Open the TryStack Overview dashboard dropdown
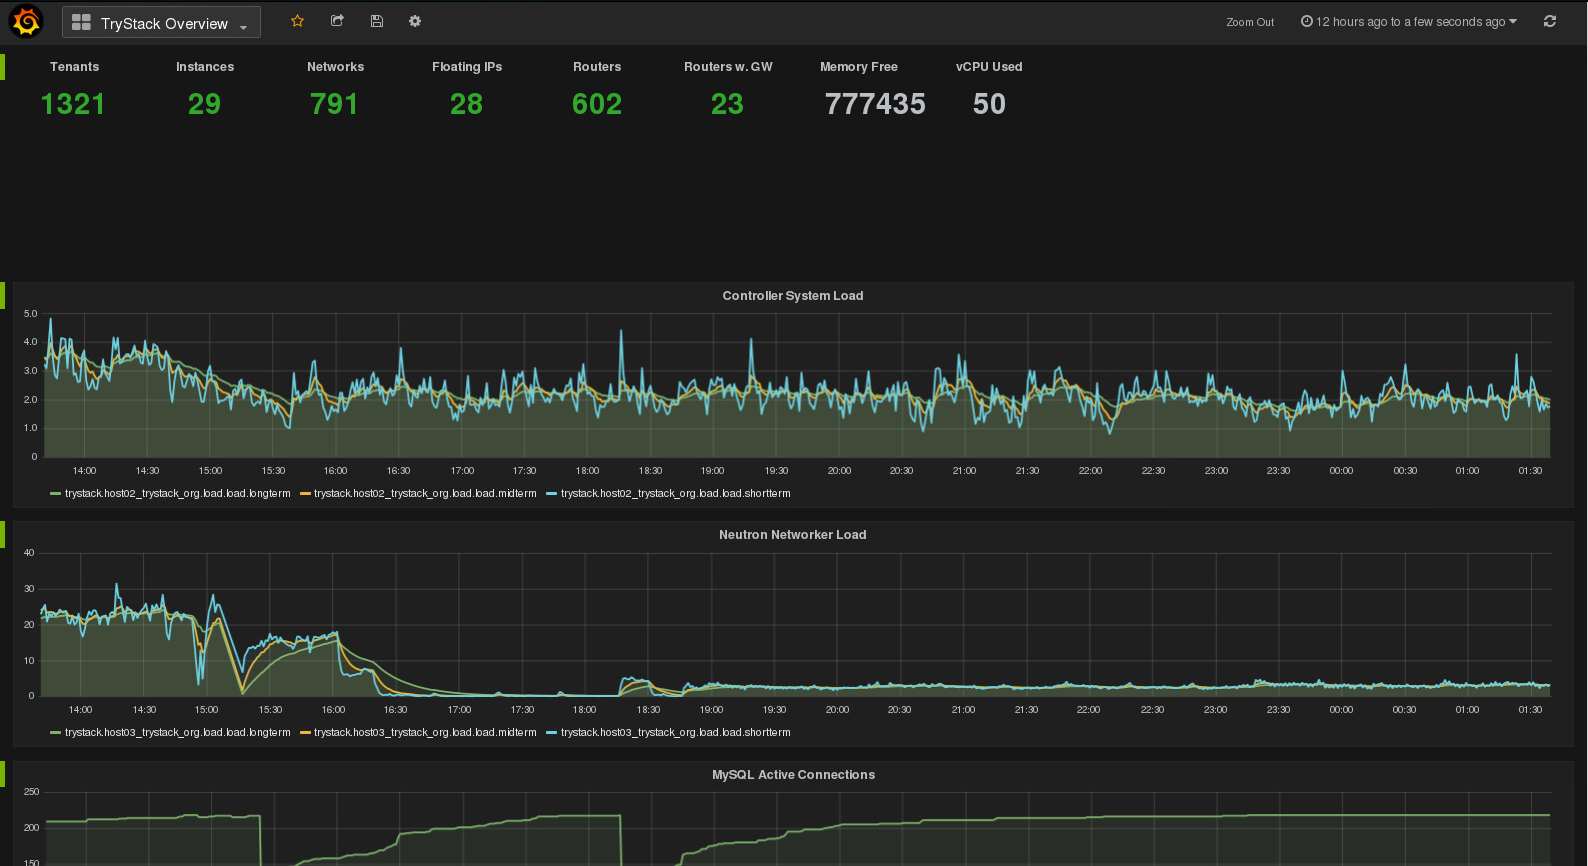The width and height of the screenshot is (1588, 866). coord(161,23)
